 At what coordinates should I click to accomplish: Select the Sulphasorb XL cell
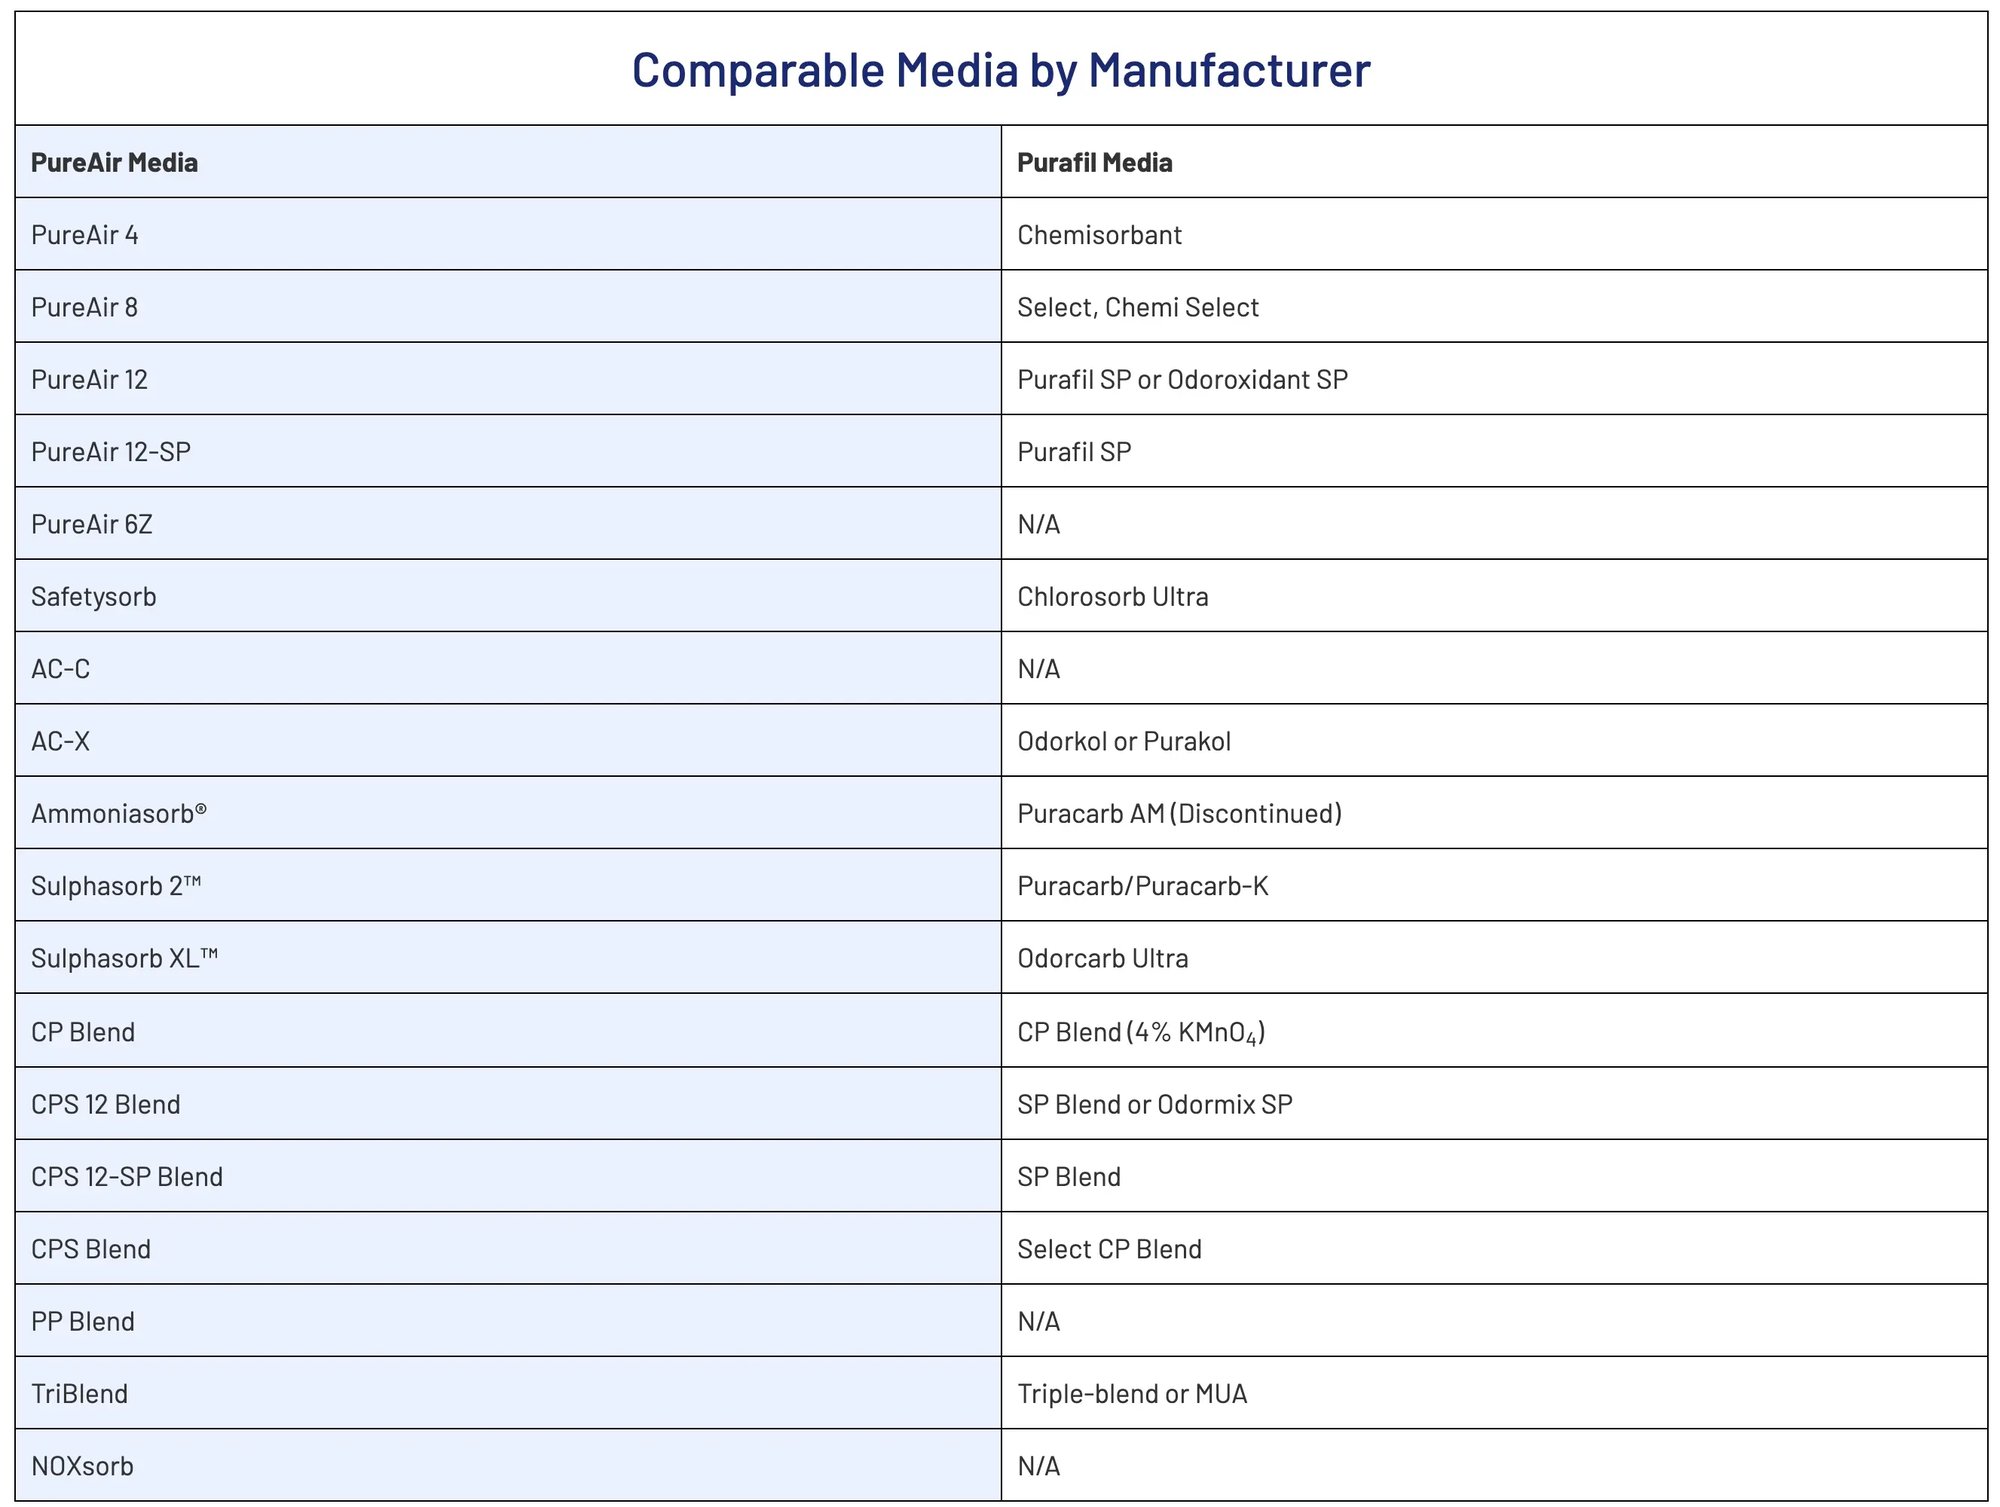click(124, 958)
